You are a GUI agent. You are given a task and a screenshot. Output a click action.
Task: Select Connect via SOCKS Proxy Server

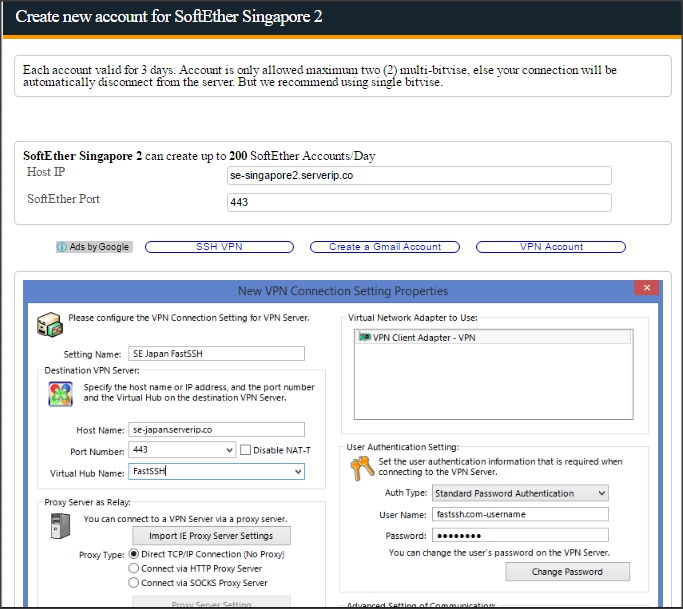tap(134, 583)
